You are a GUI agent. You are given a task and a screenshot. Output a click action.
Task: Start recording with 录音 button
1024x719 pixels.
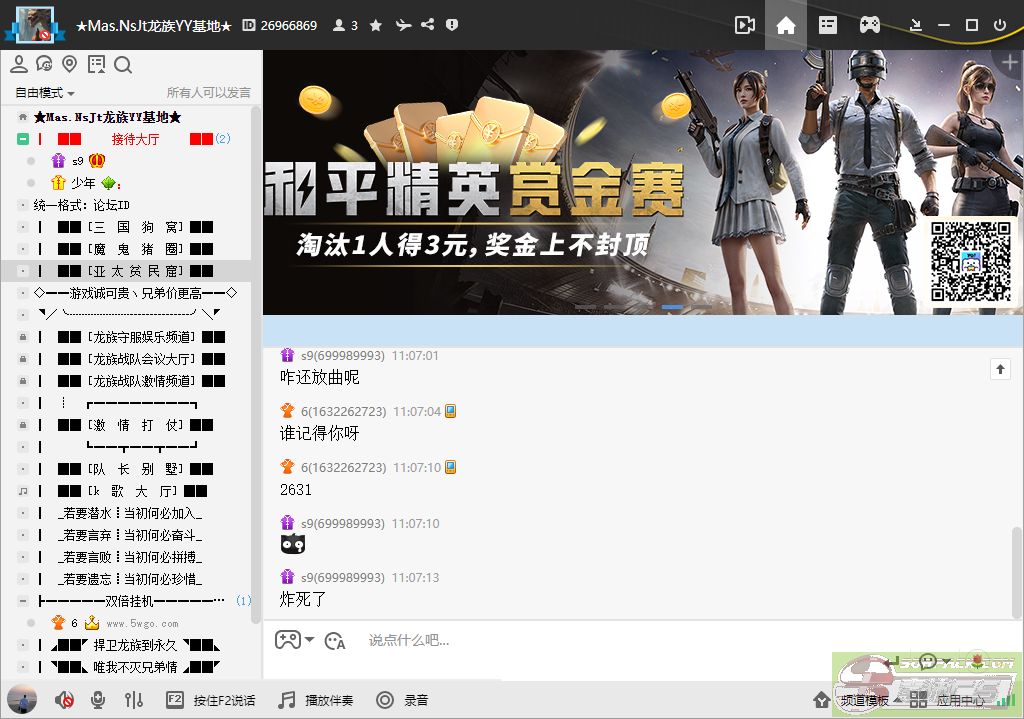point(402,700)
